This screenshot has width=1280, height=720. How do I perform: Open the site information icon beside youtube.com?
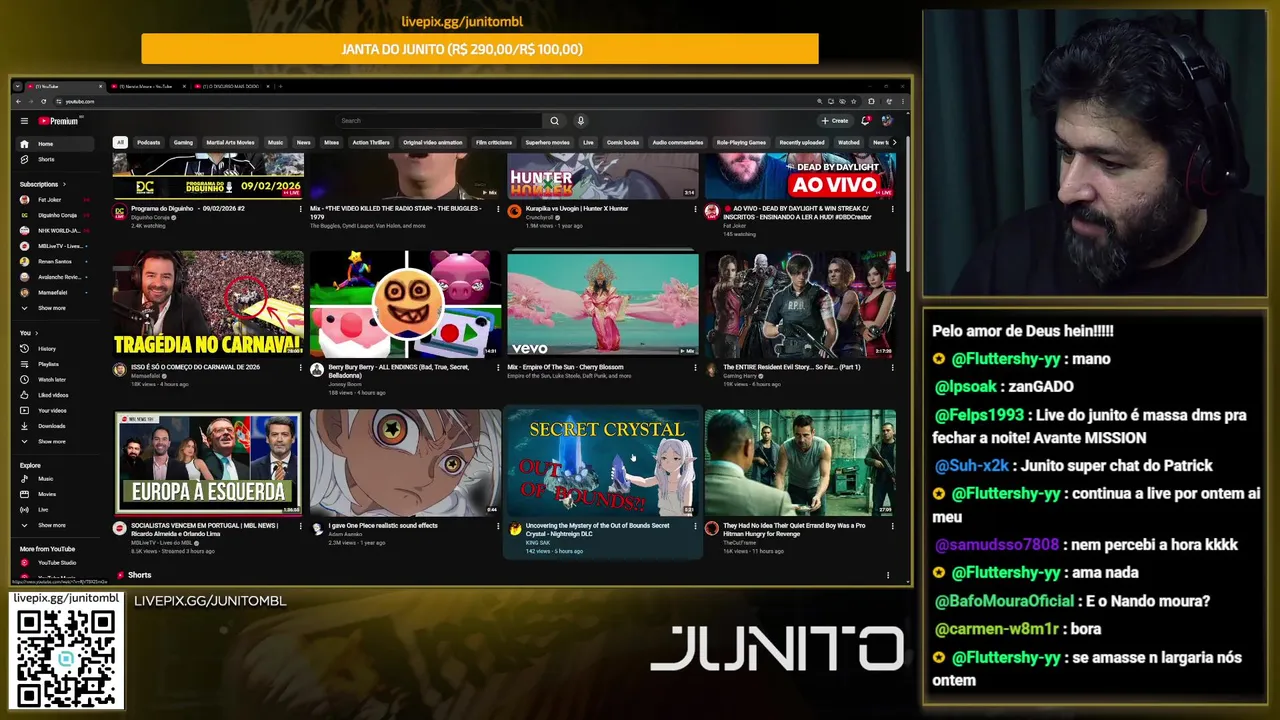point(59,102)
